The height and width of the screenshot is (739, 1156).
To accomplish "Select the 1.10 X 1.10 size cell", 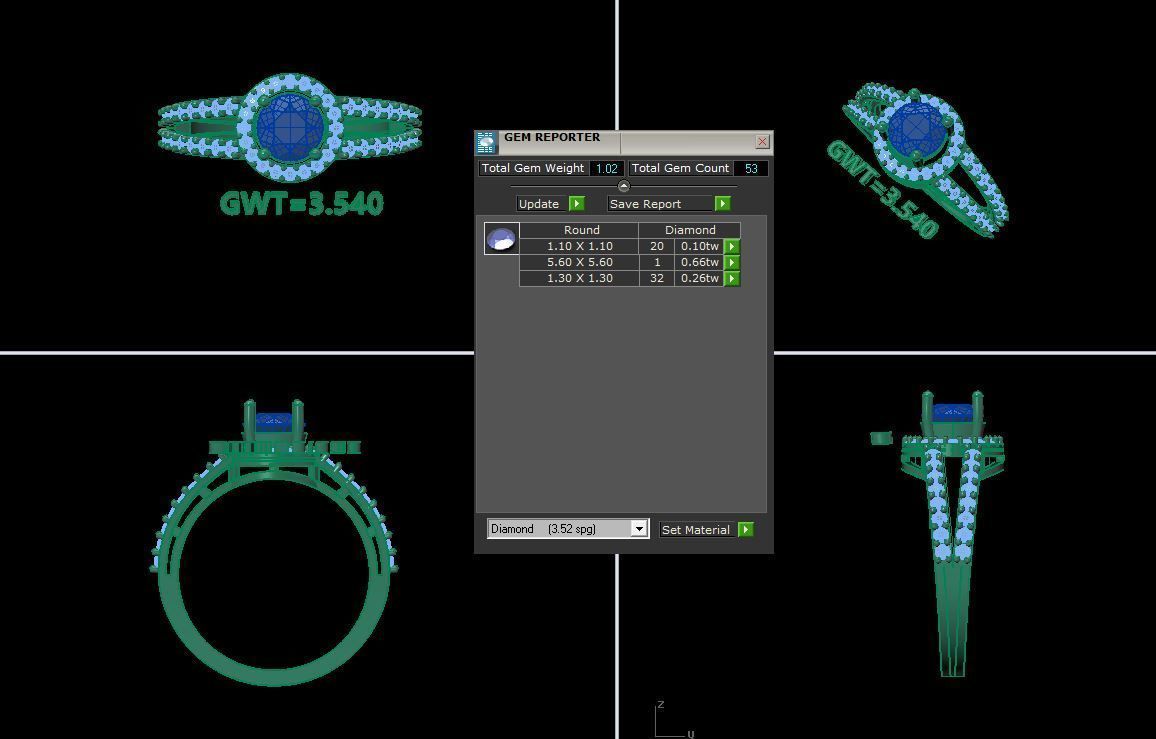I will [579, 246].
